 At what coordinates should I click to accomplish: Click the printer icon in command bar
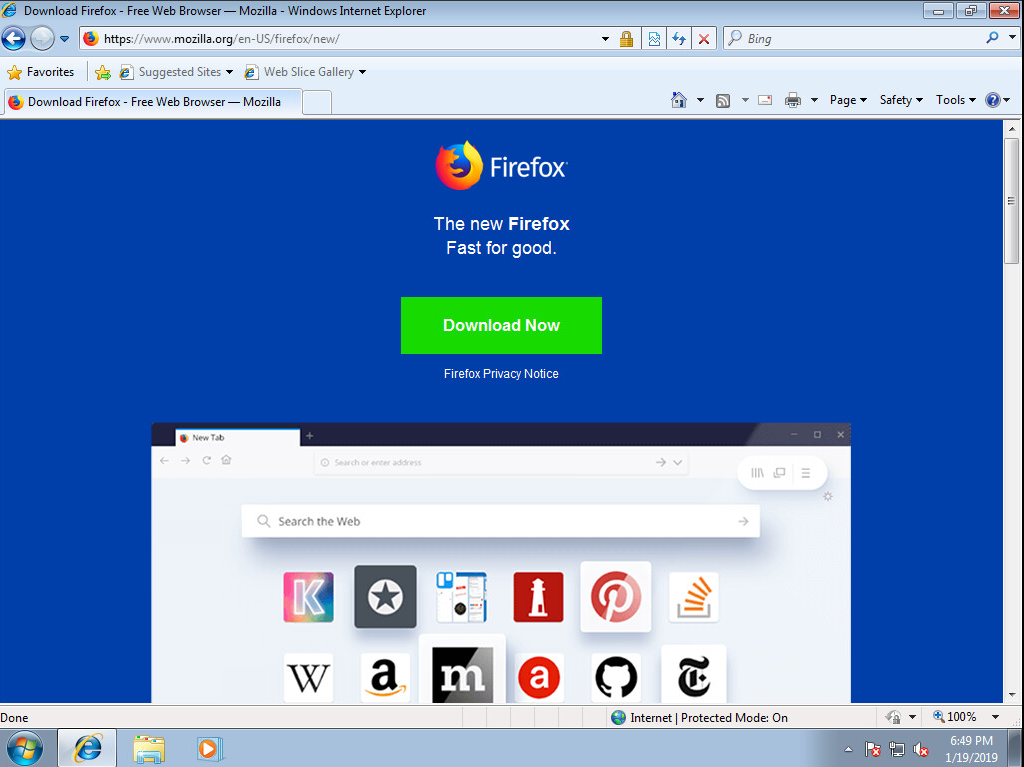[793, 100]
